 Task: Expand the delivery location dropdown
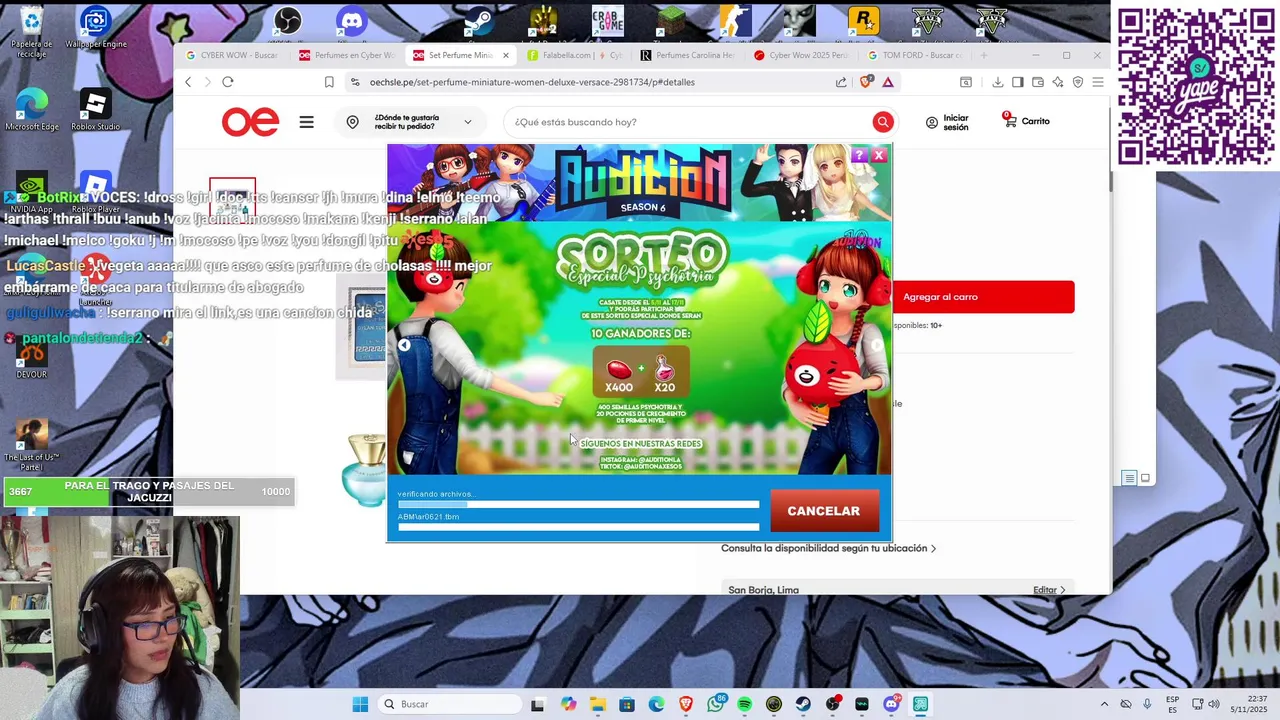[409, 122]
